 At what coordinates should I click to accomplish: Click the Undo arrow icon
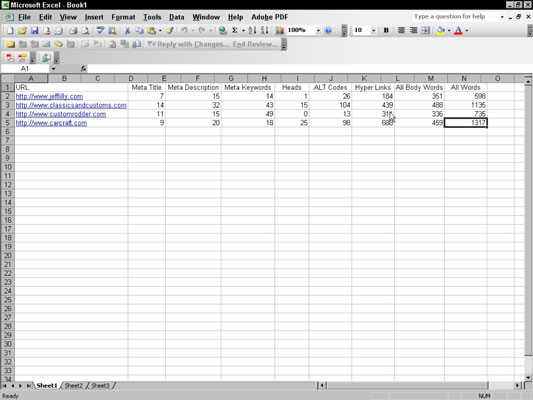coord(184,31)
